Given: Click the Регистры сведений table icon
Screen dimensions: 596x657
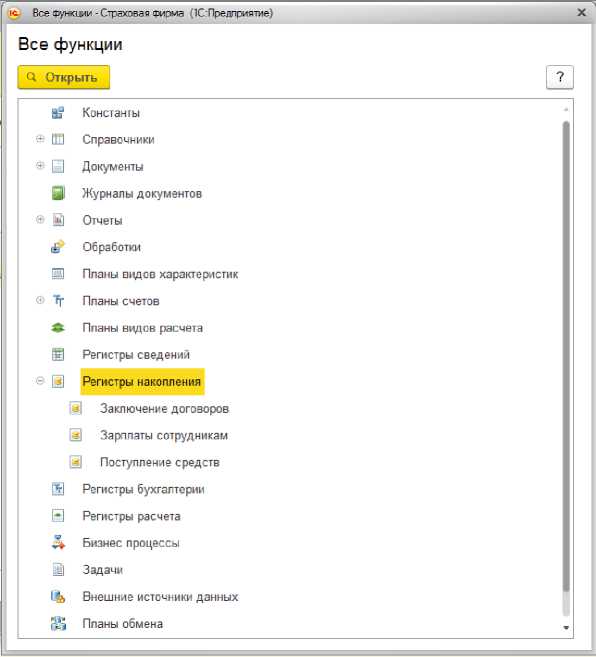Looking at the screenshot, I should 58,354.
